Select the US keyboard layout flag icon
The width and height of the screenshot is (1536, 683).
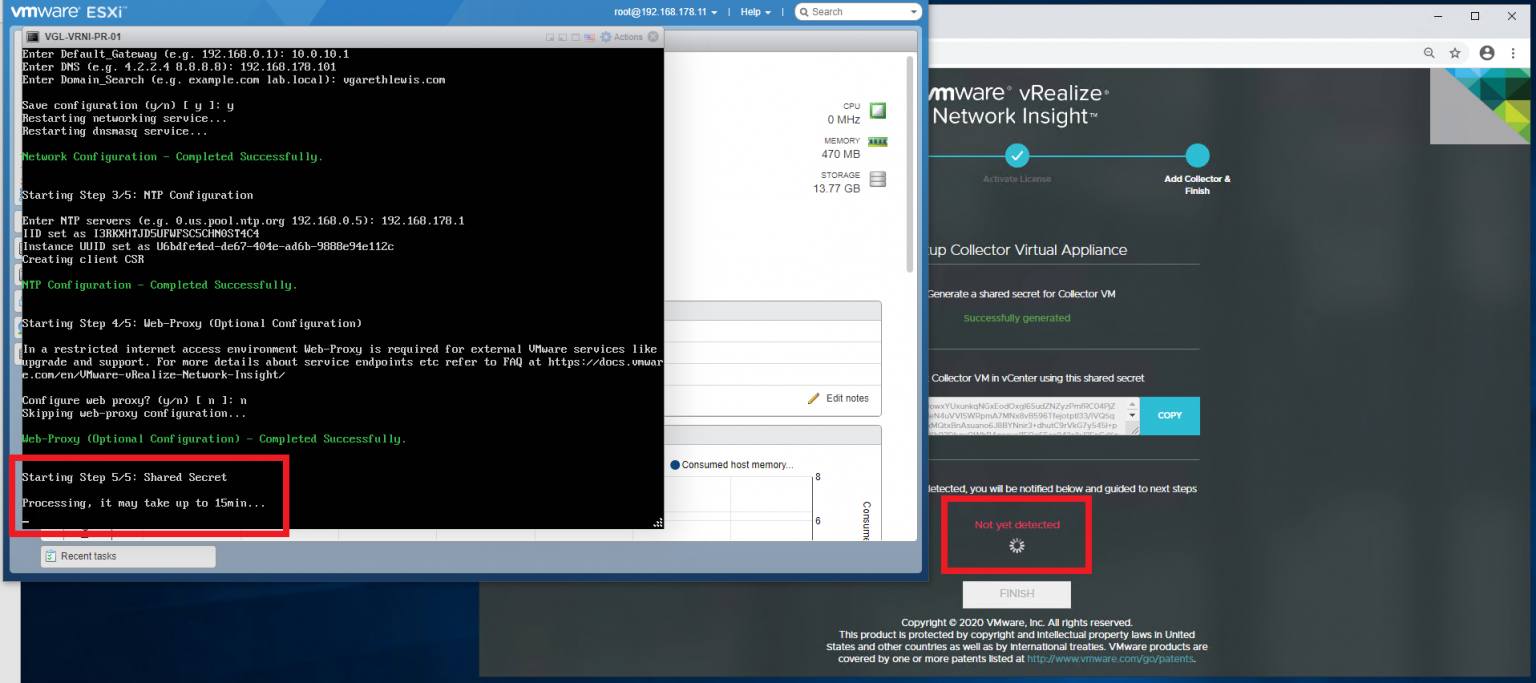click(589, 37)
